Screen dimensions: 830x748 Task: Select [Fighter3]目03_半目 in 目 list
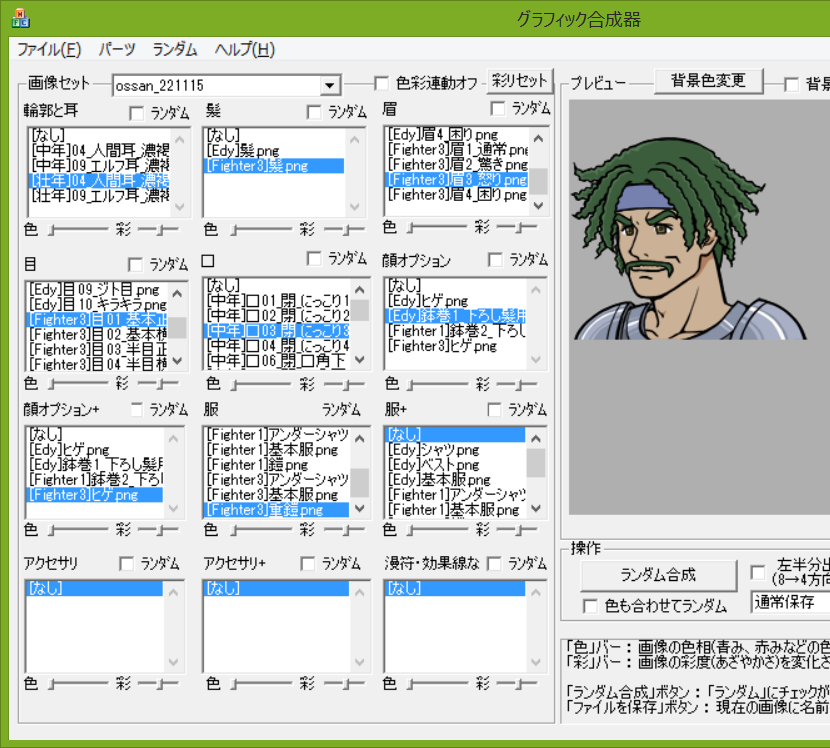click(97, 350)
